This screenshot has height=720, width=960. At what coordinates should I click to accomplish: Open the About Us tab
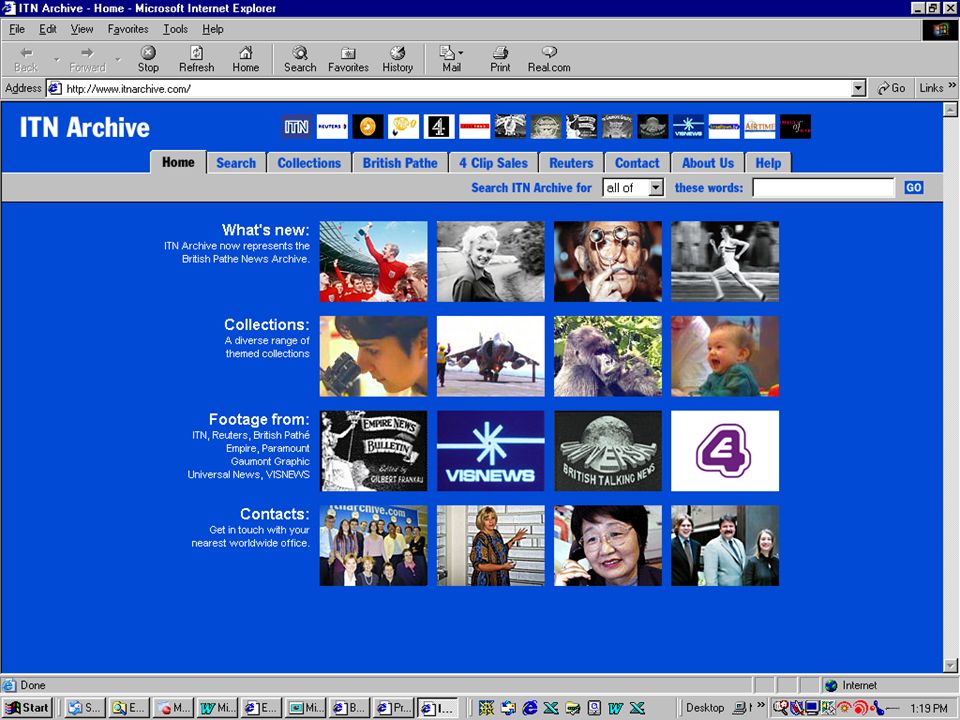pyautogui.click(x=708, y=163)
